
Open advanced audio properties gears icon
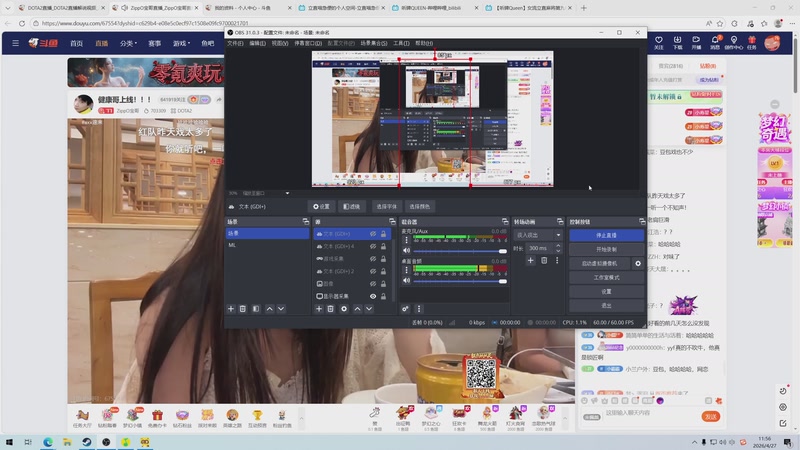tap(405, 309)
